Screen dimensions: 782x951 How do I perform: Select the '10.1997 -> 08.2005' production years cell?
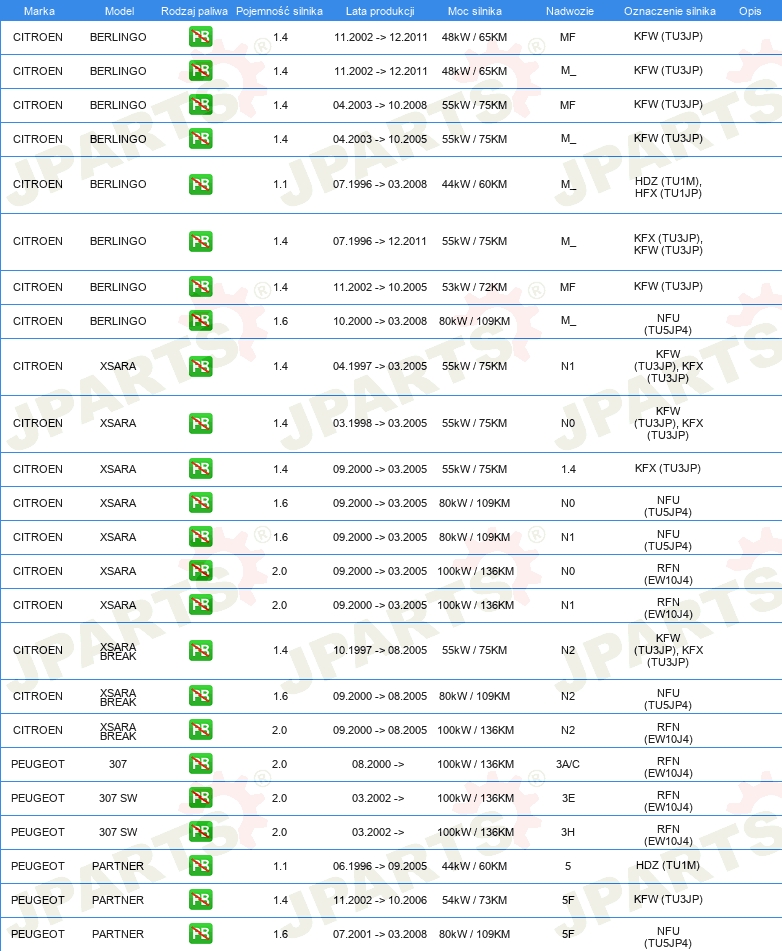[380, 650]
